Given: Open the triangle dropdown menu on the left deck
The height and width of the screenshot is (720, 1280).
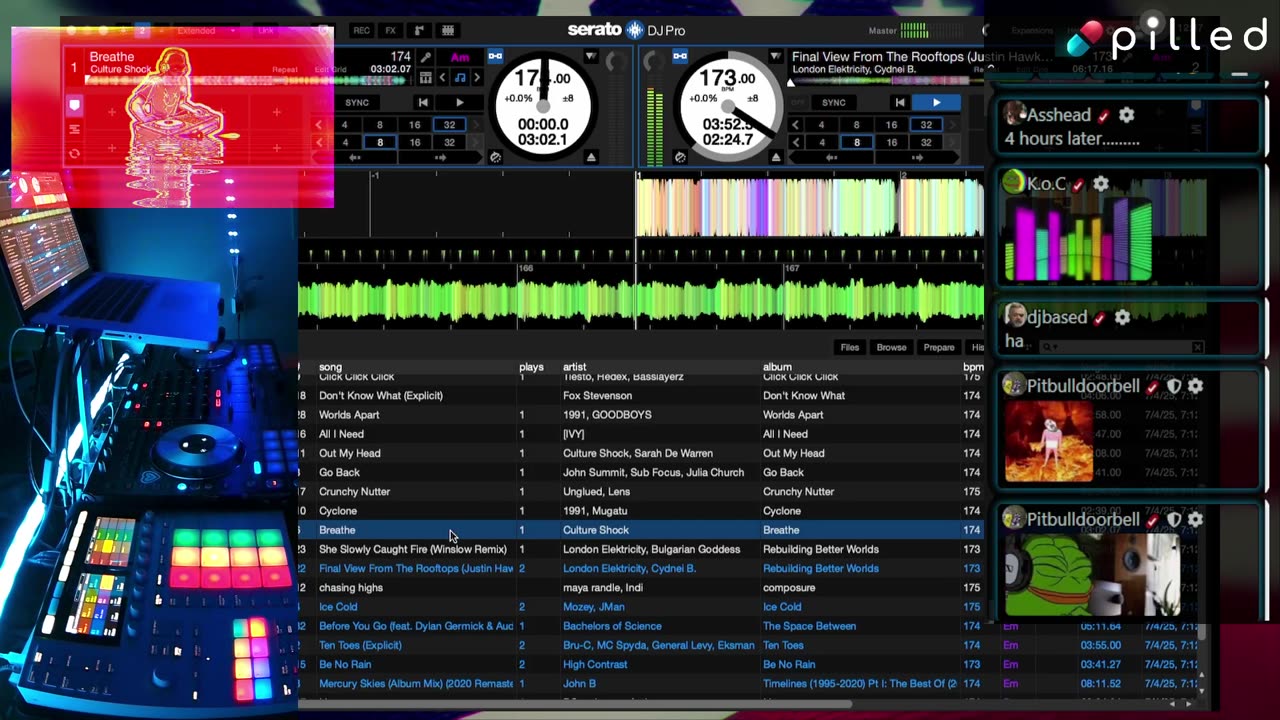Looking at the screenshot, I should [590, 56].
